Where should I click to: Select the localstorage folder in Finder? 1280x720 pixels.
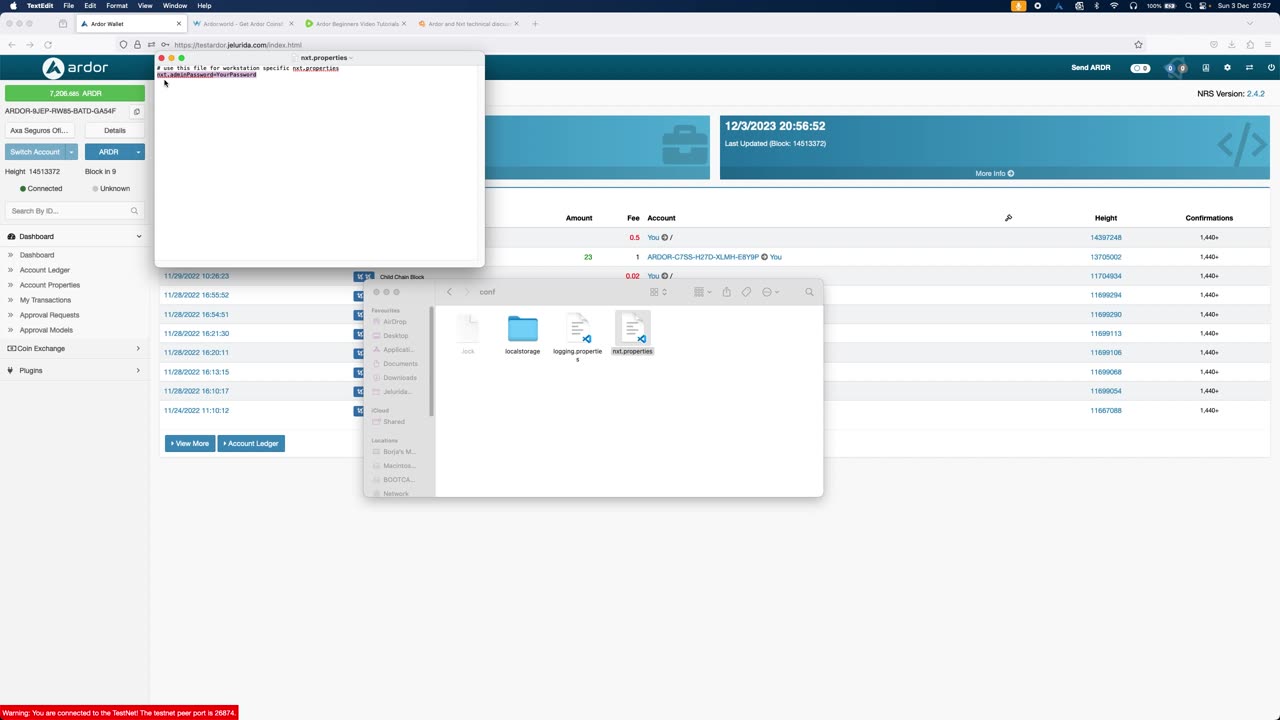click(x=522, y=334)
